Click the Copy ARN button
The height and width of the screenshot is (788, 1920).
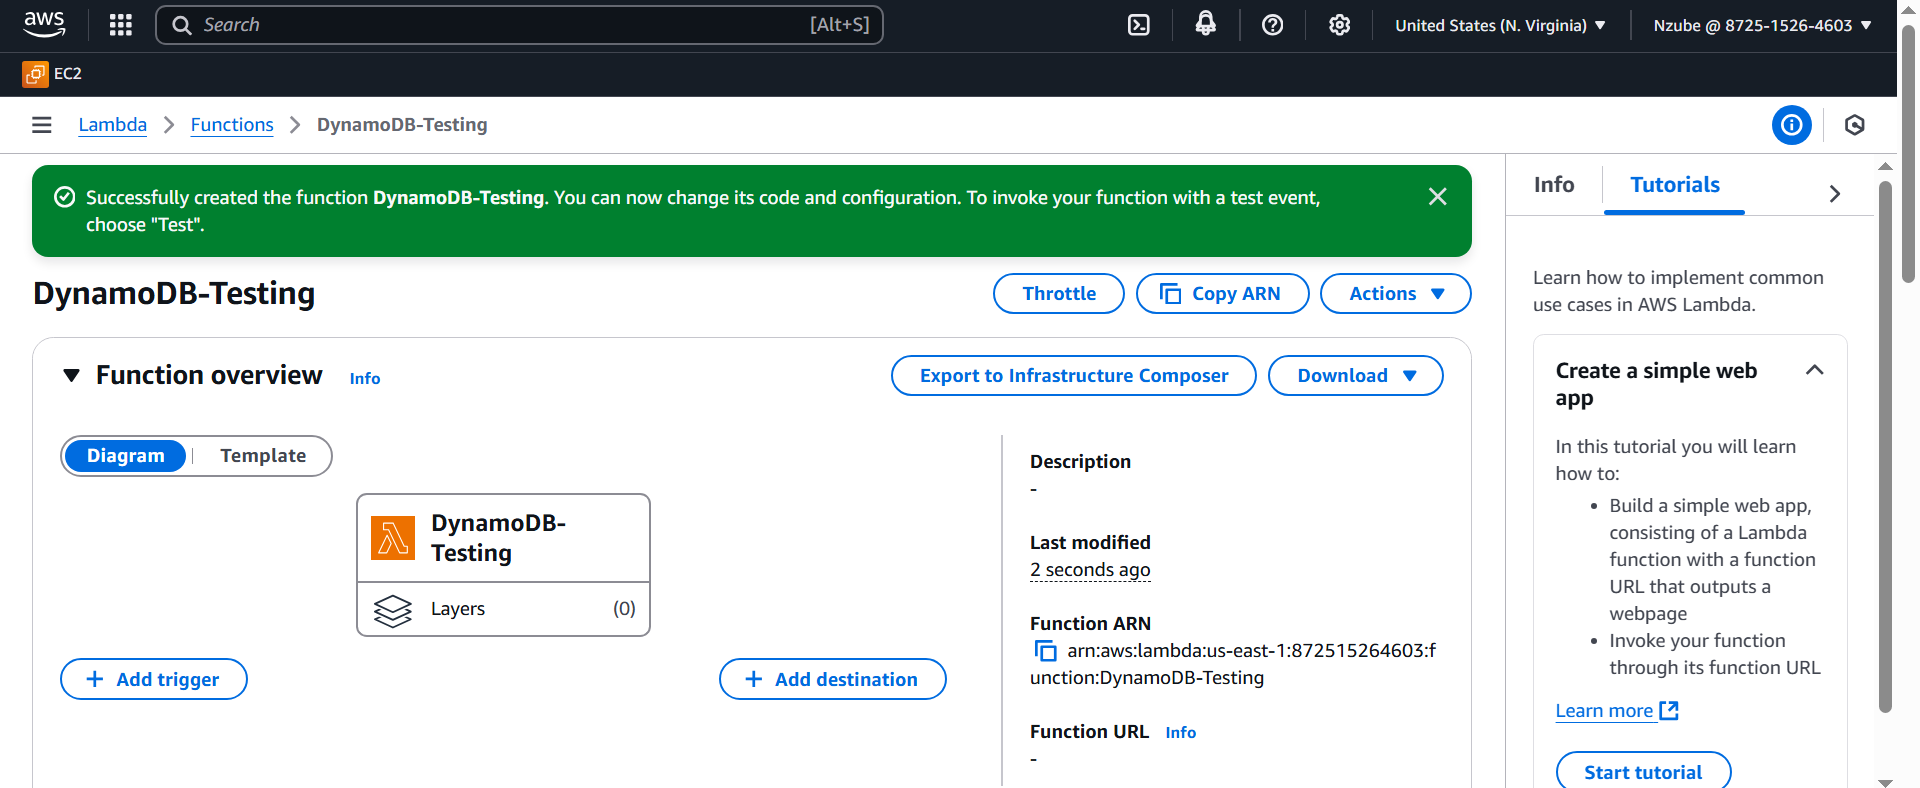(1223, 293)
